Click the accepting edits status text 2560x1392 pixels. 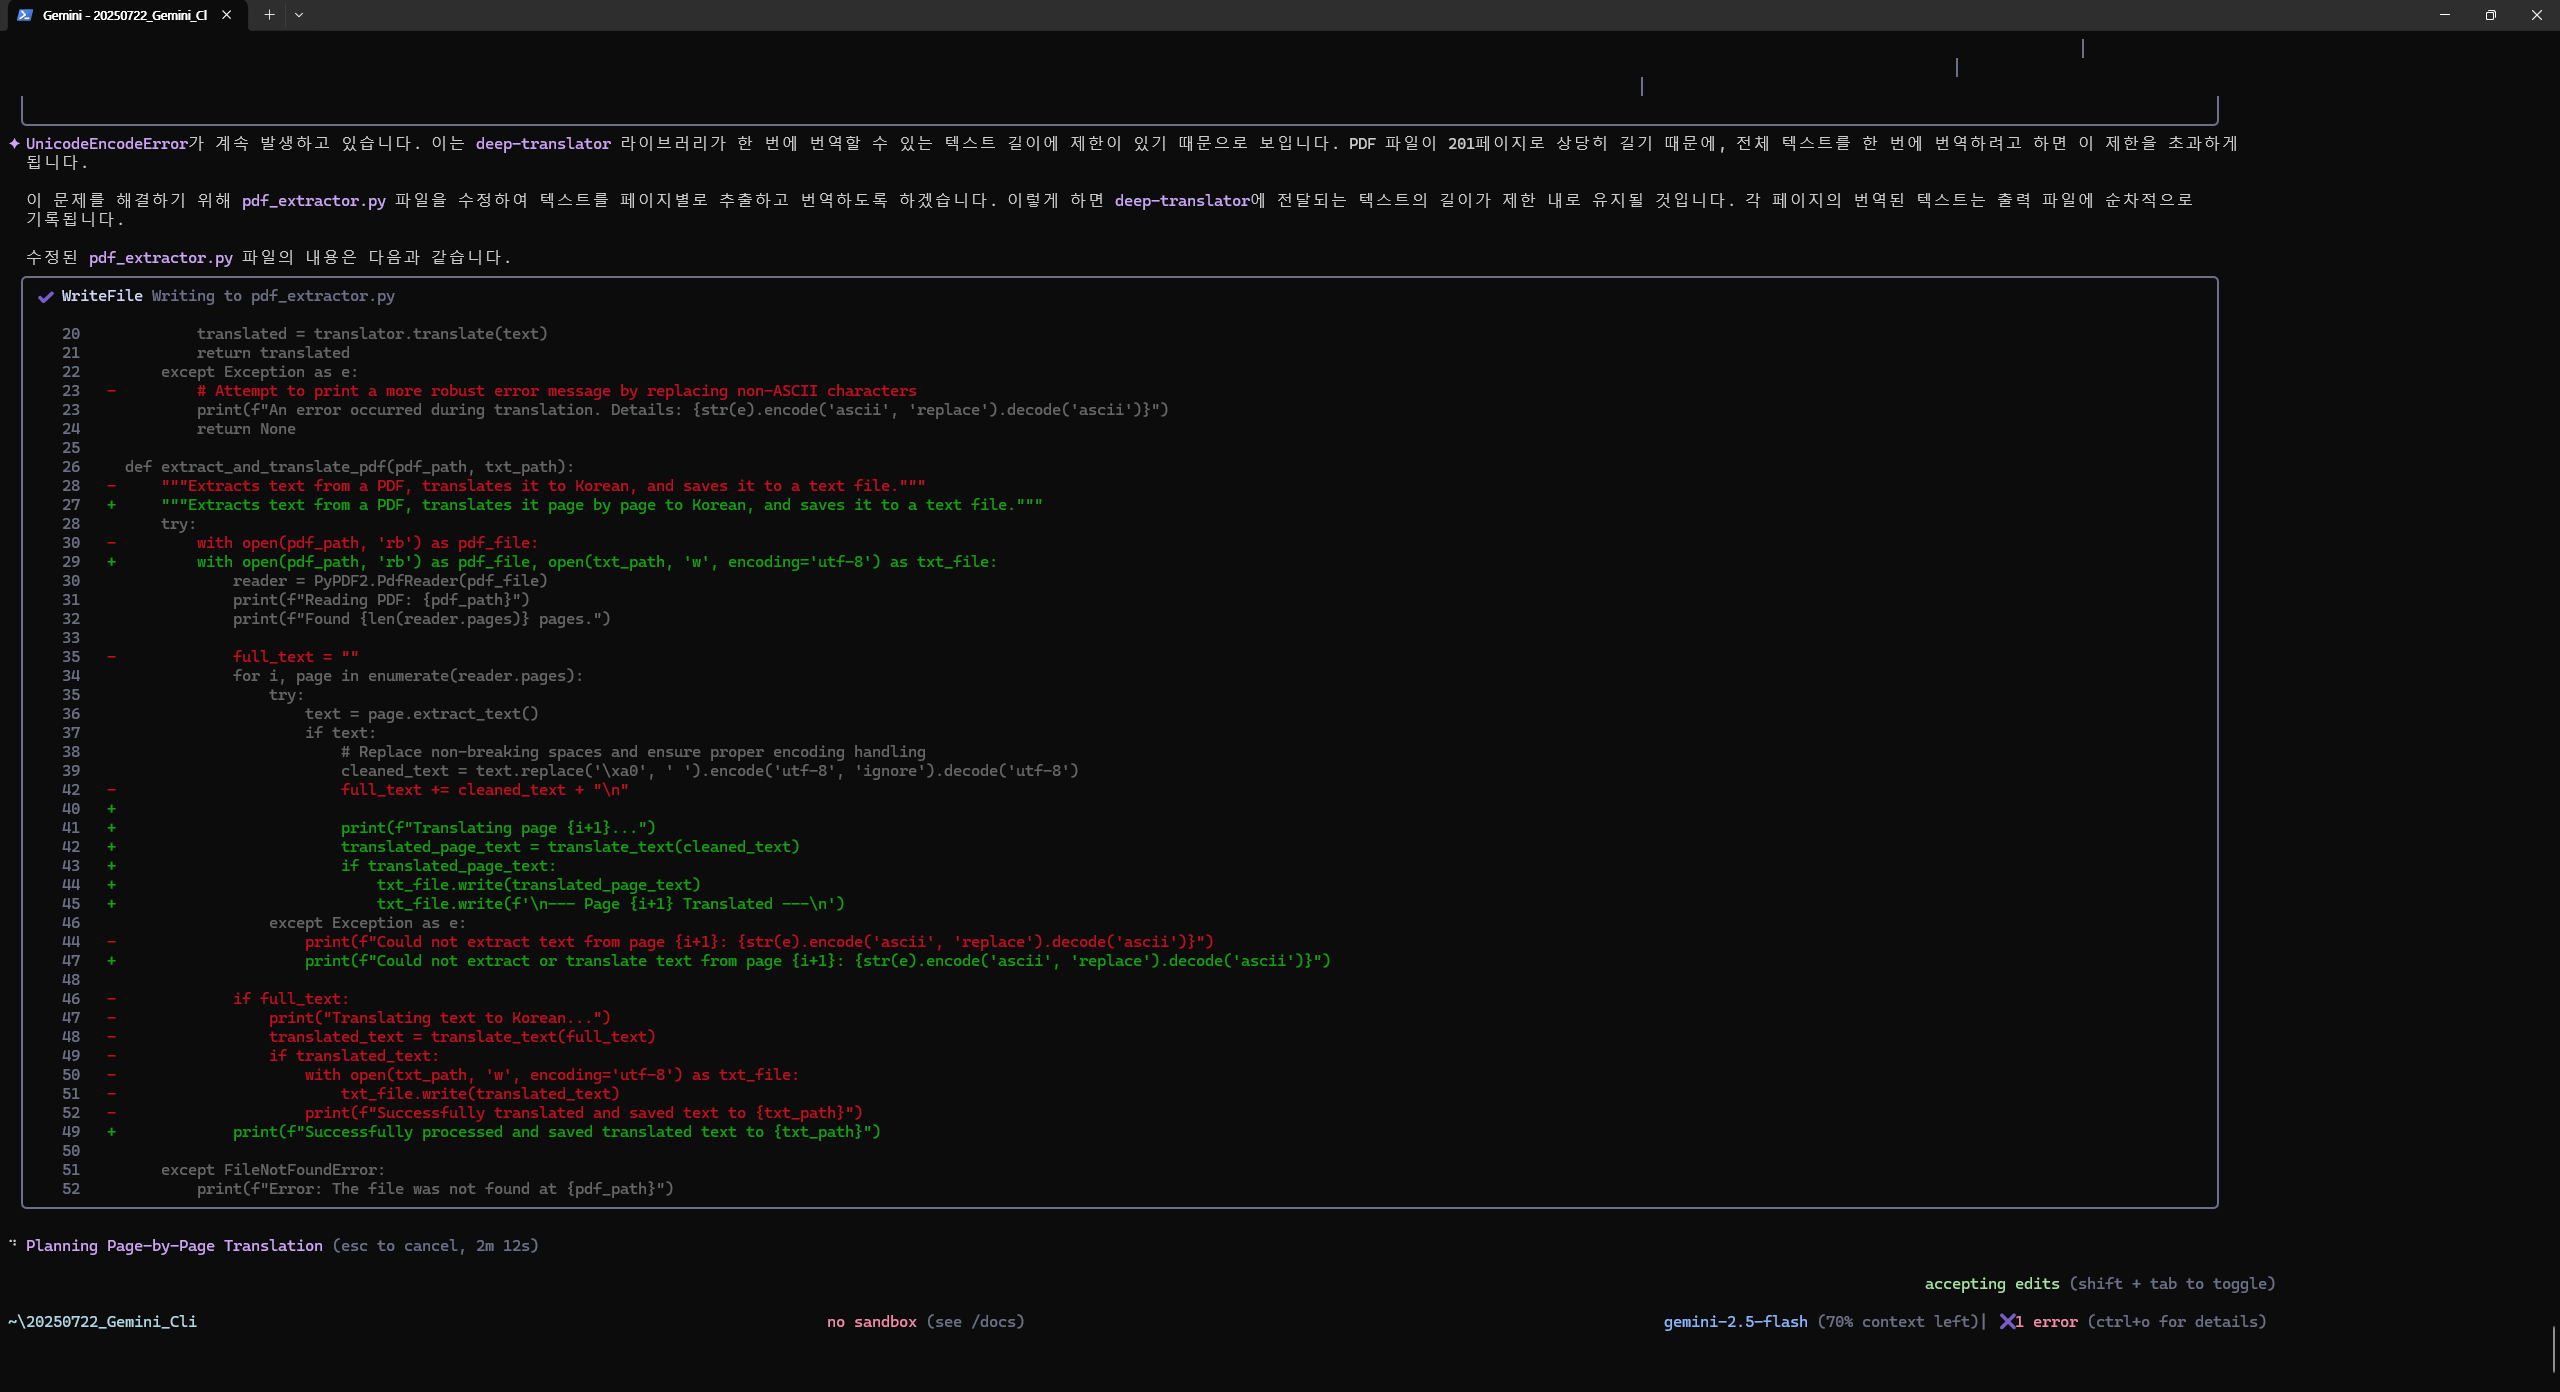coord(1991,1284)
